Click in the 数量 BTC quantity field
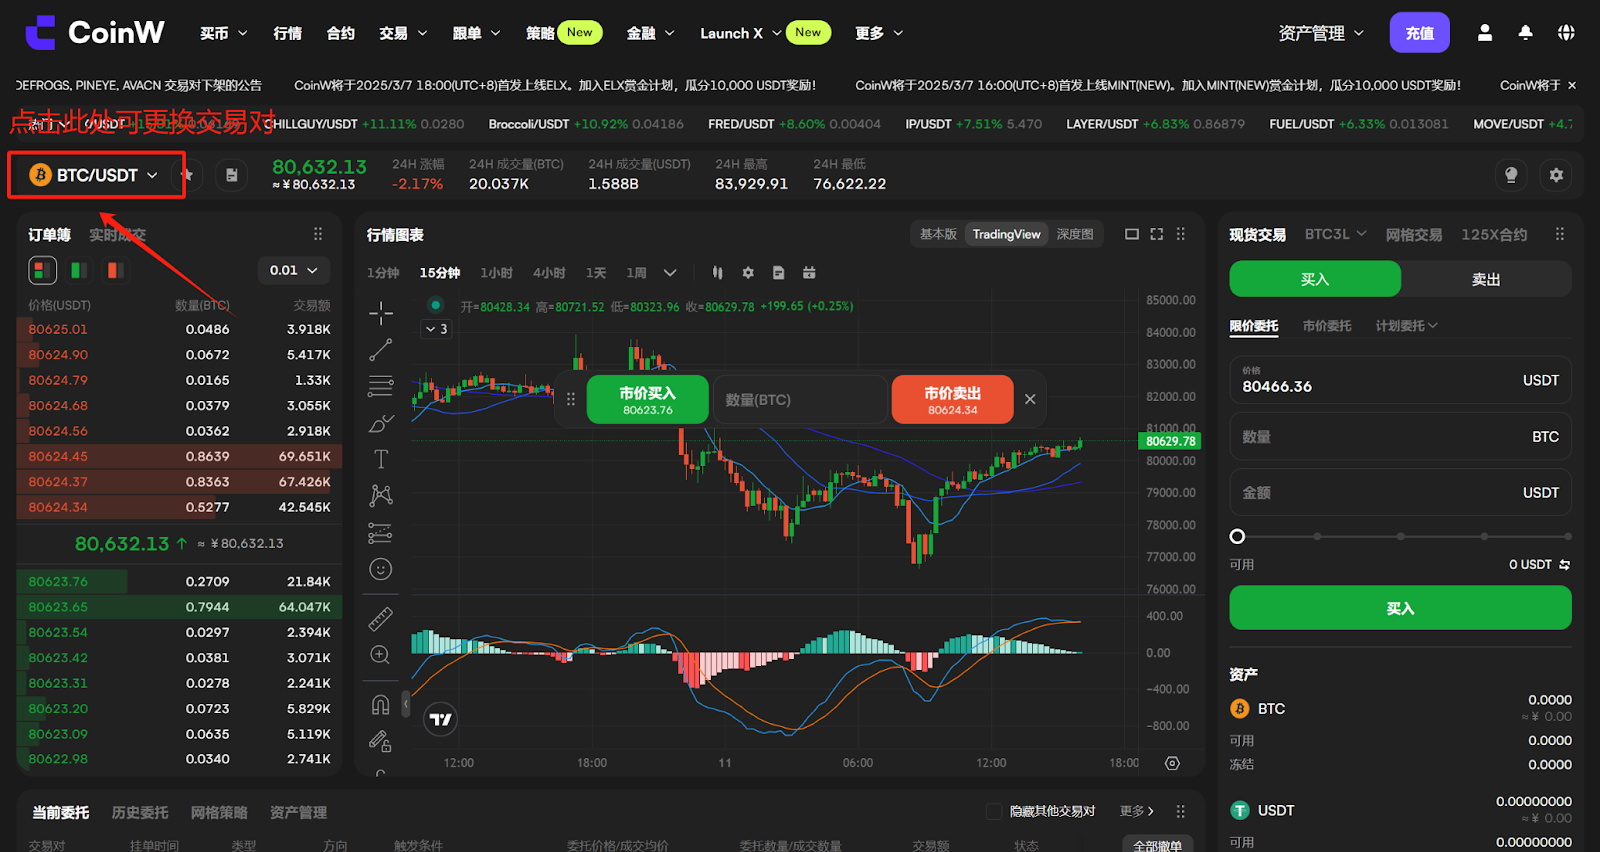The image size is (1600, 852). coord(1400,437)
